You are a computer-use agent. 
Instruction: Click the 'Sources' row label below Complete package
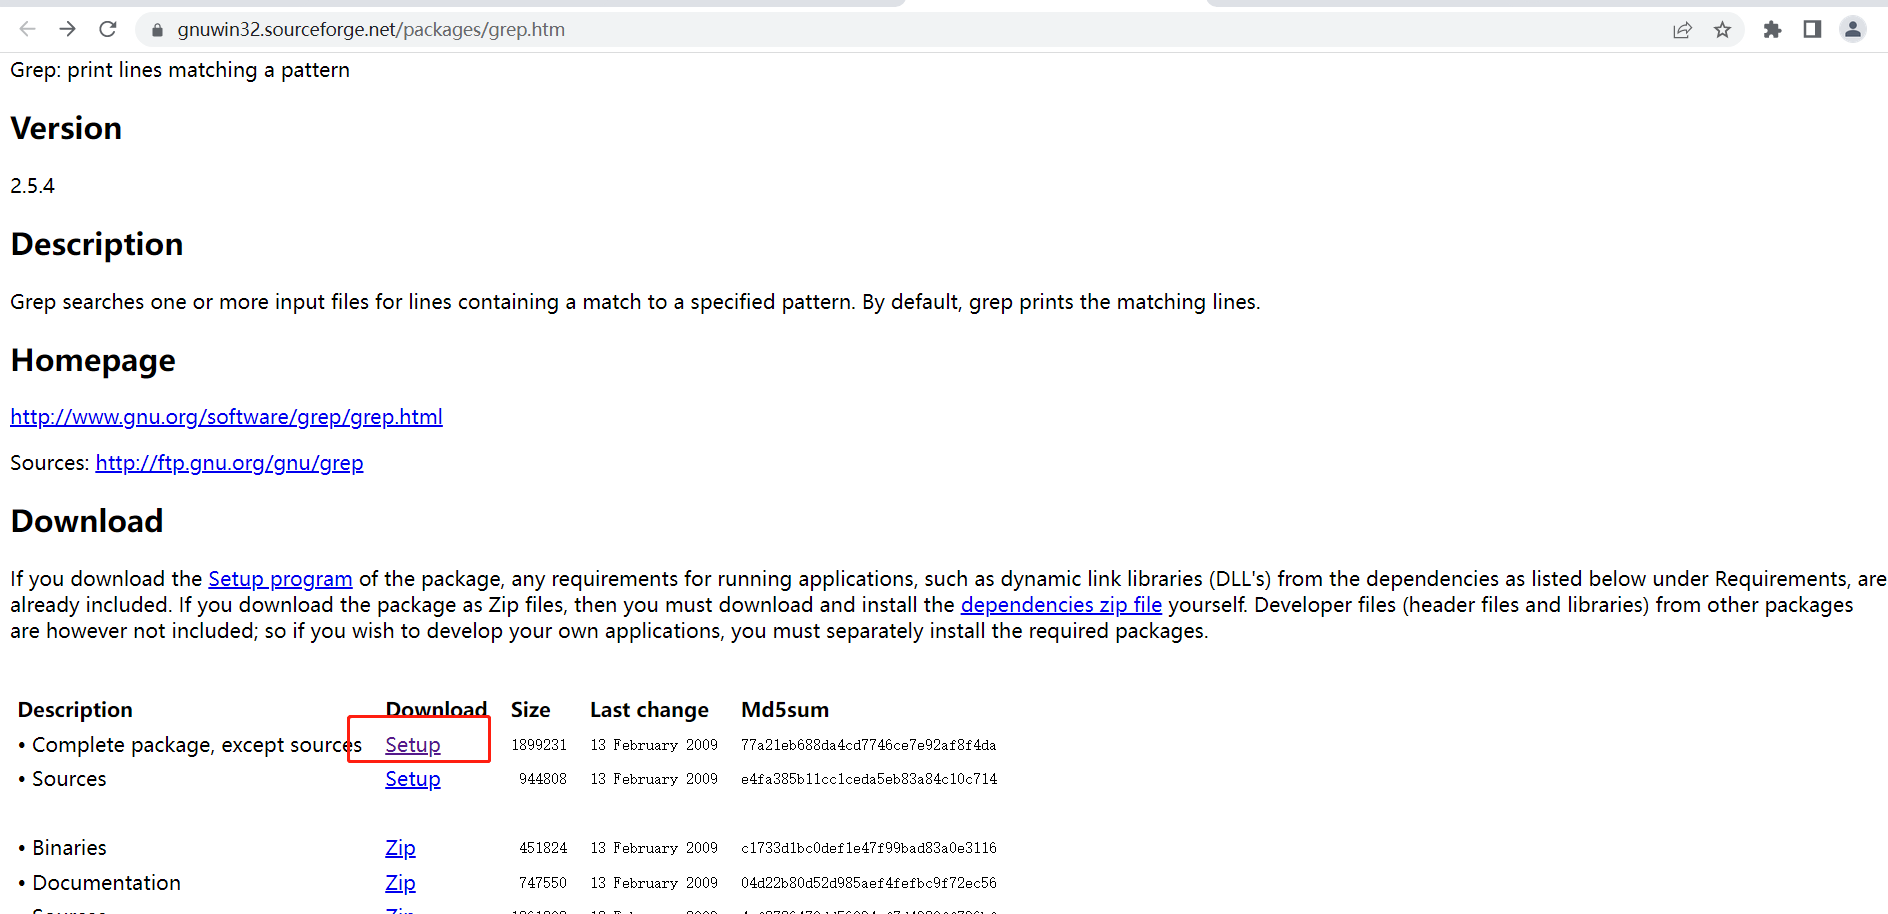click(69, 779)
